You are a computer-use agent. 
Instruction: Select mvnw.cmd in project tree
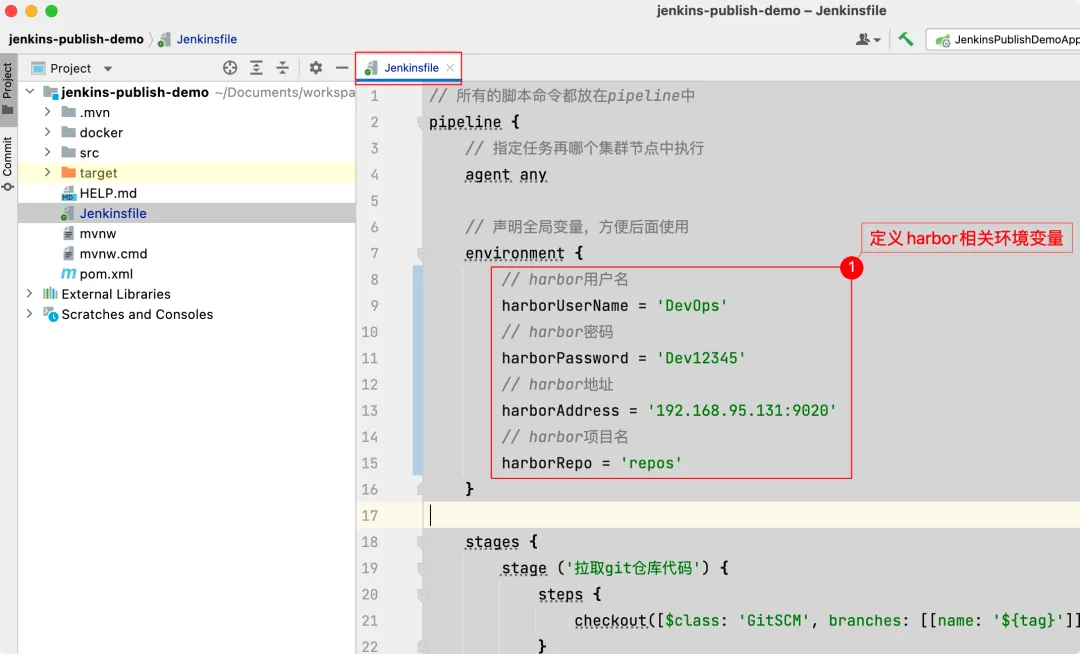coord(114,253)
